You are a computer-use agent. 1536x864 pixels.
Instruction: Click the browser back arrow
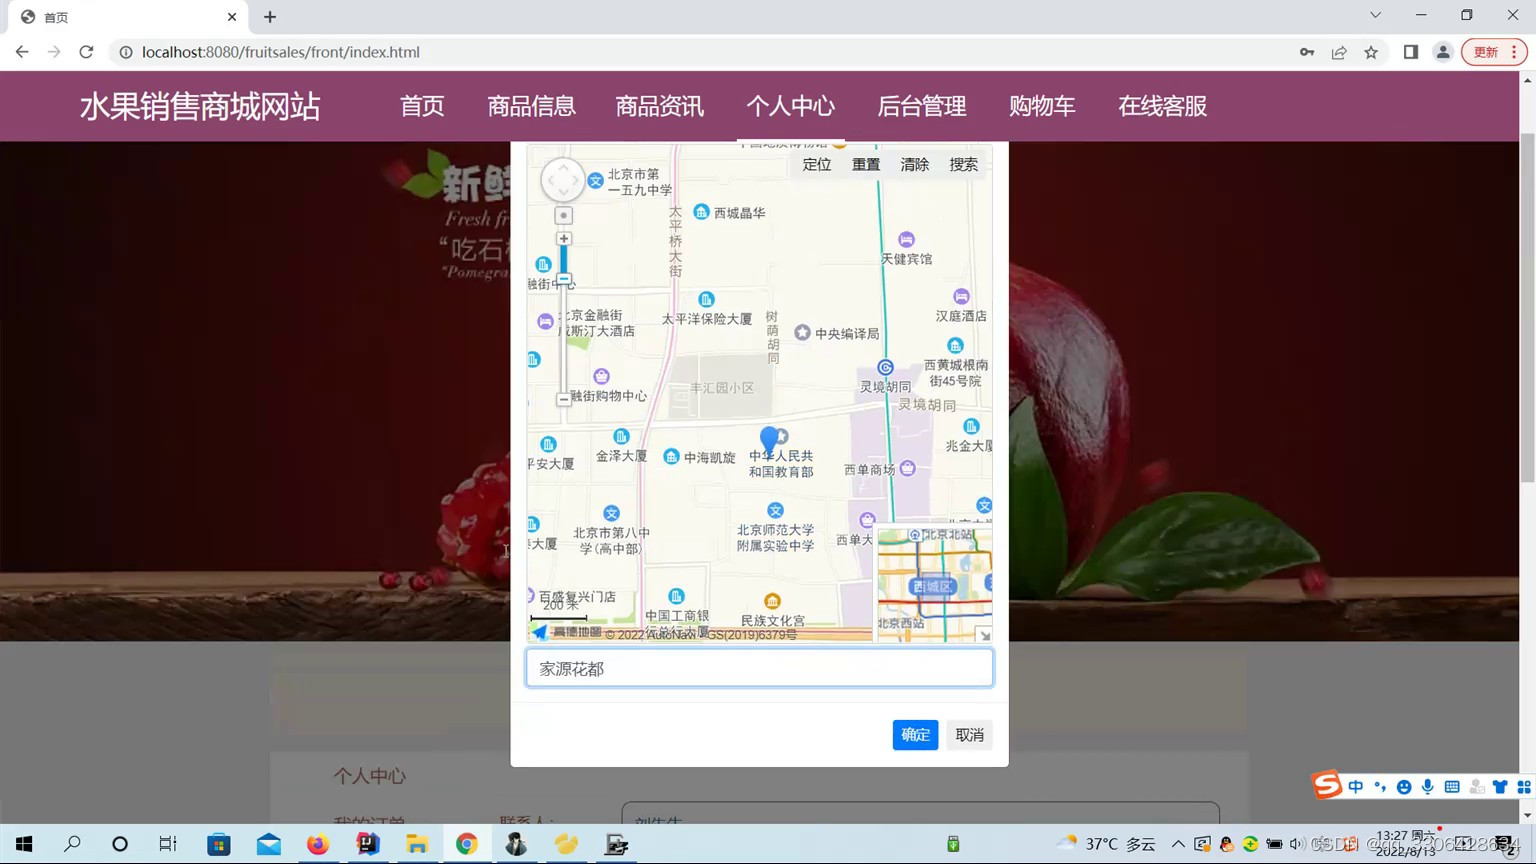click(x=22, y=52)
